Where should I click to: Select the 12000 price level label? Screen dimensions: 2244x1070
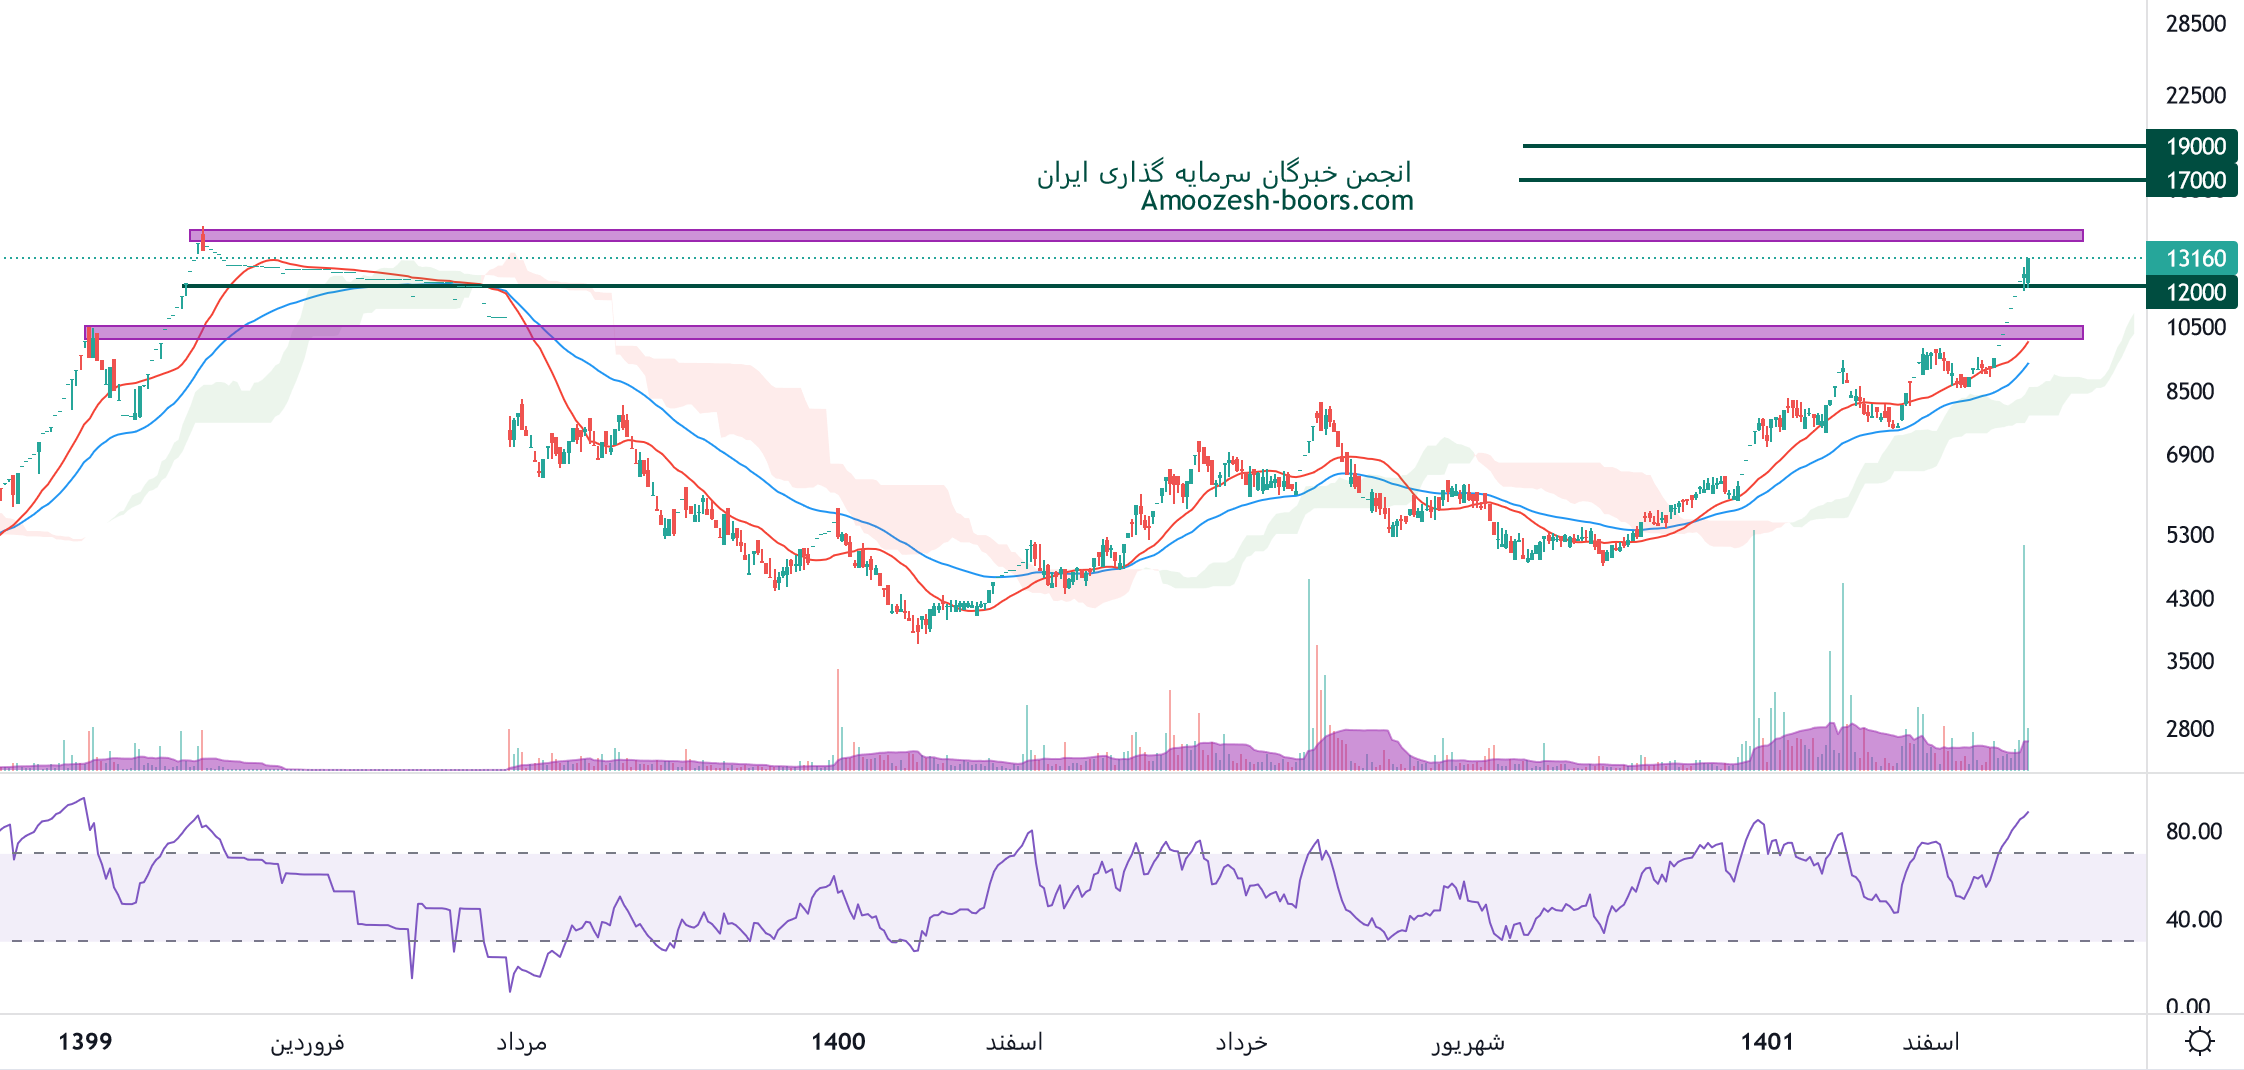2195,293
